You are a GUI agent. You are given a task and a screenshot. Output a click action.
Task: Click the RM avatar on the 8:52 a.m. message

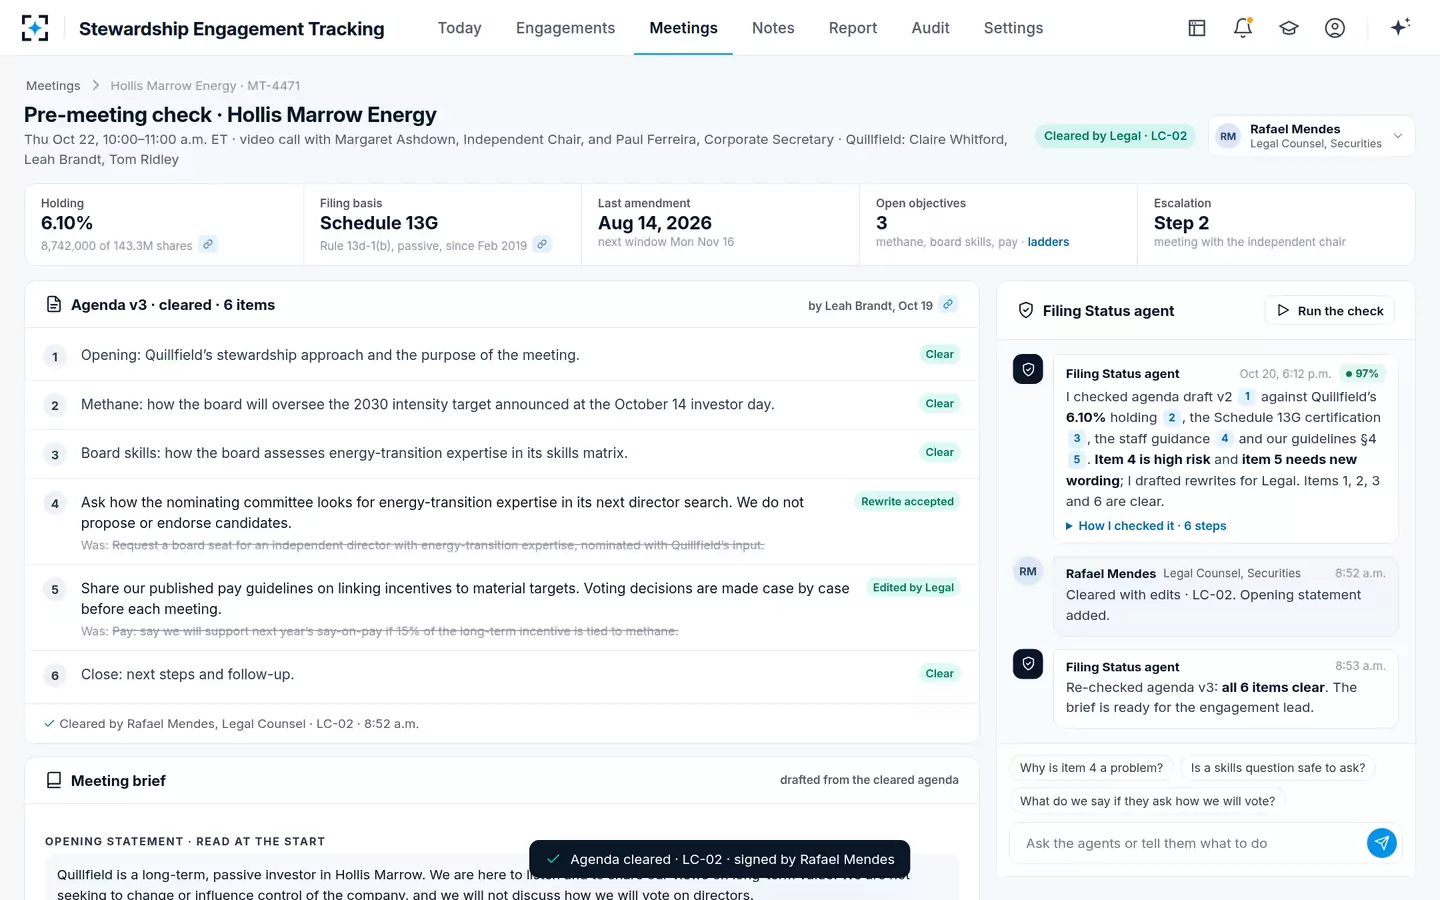pos(1028,571)
